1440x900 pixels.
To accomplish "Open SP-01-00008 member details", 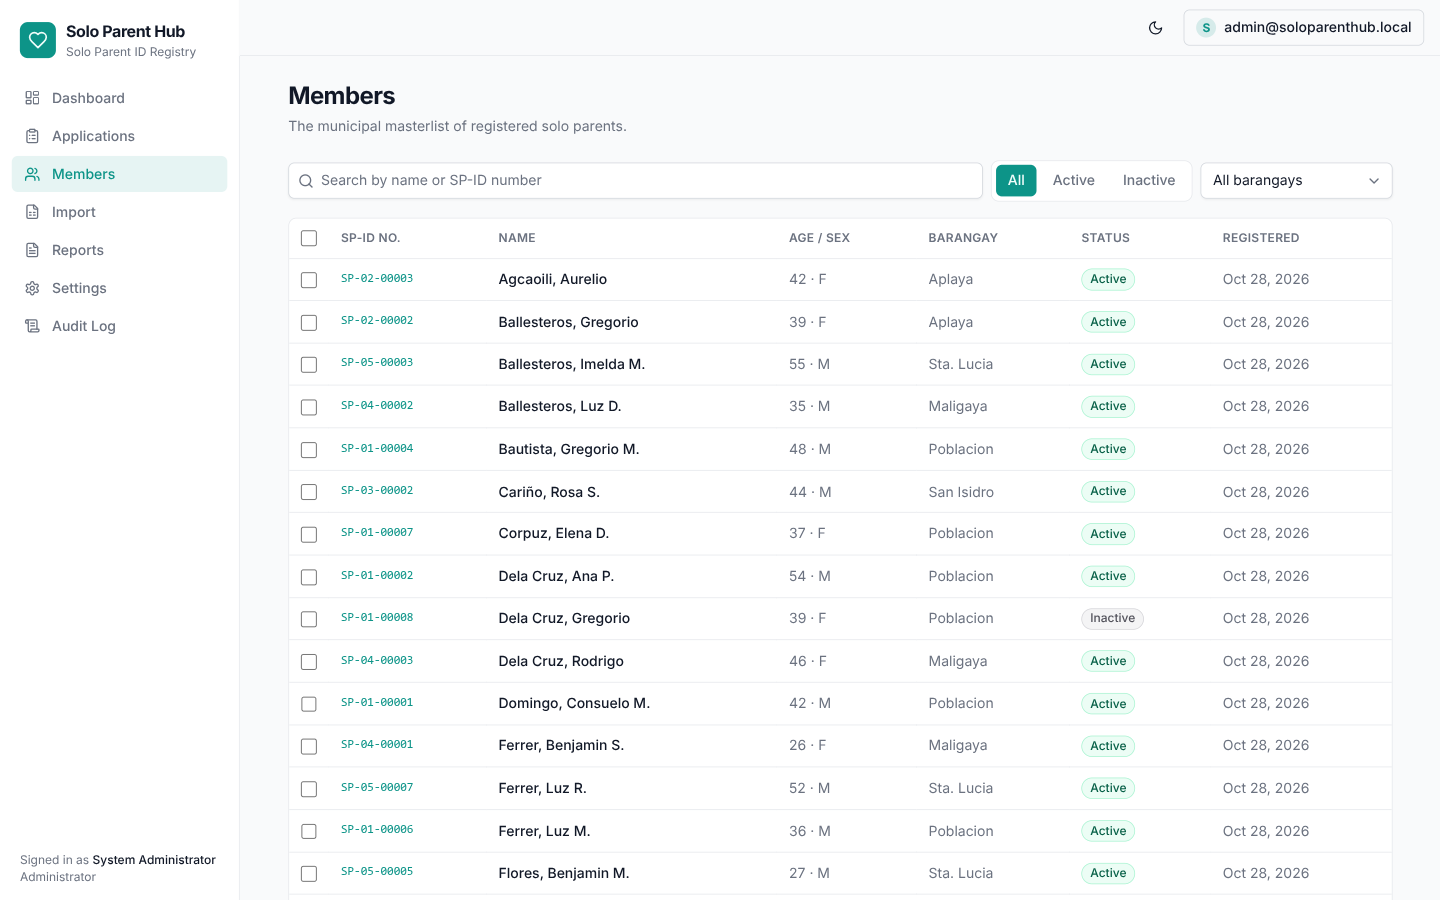I will click(377, 618).
